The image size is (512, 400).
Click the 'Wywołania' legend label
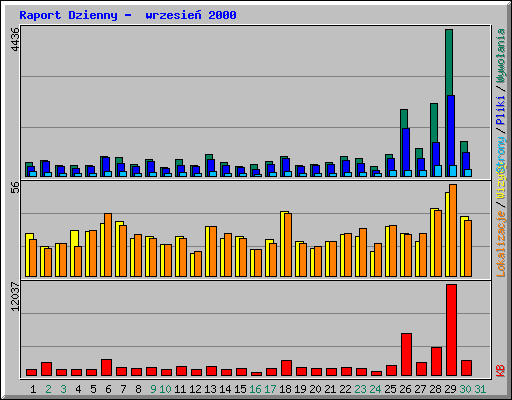(501, 55)
